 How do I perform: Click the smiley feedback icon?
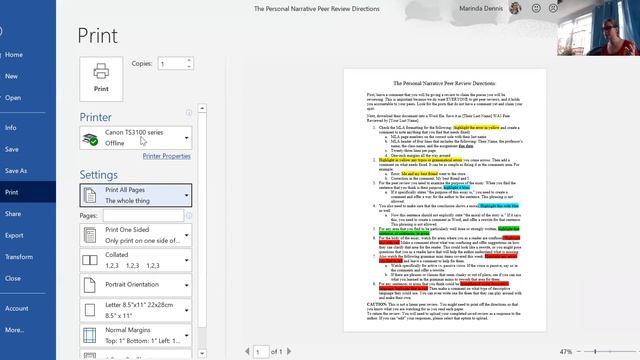point(536,8)
